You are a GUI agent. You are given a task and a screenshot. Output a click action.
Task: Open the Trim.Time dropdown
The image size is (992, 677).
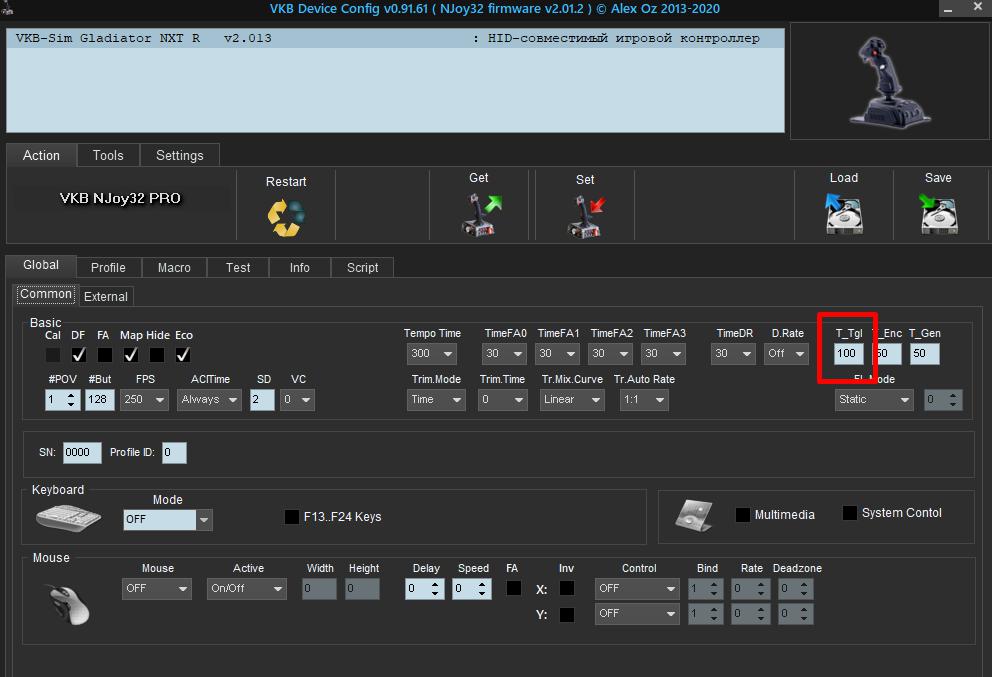click(502, 400)
